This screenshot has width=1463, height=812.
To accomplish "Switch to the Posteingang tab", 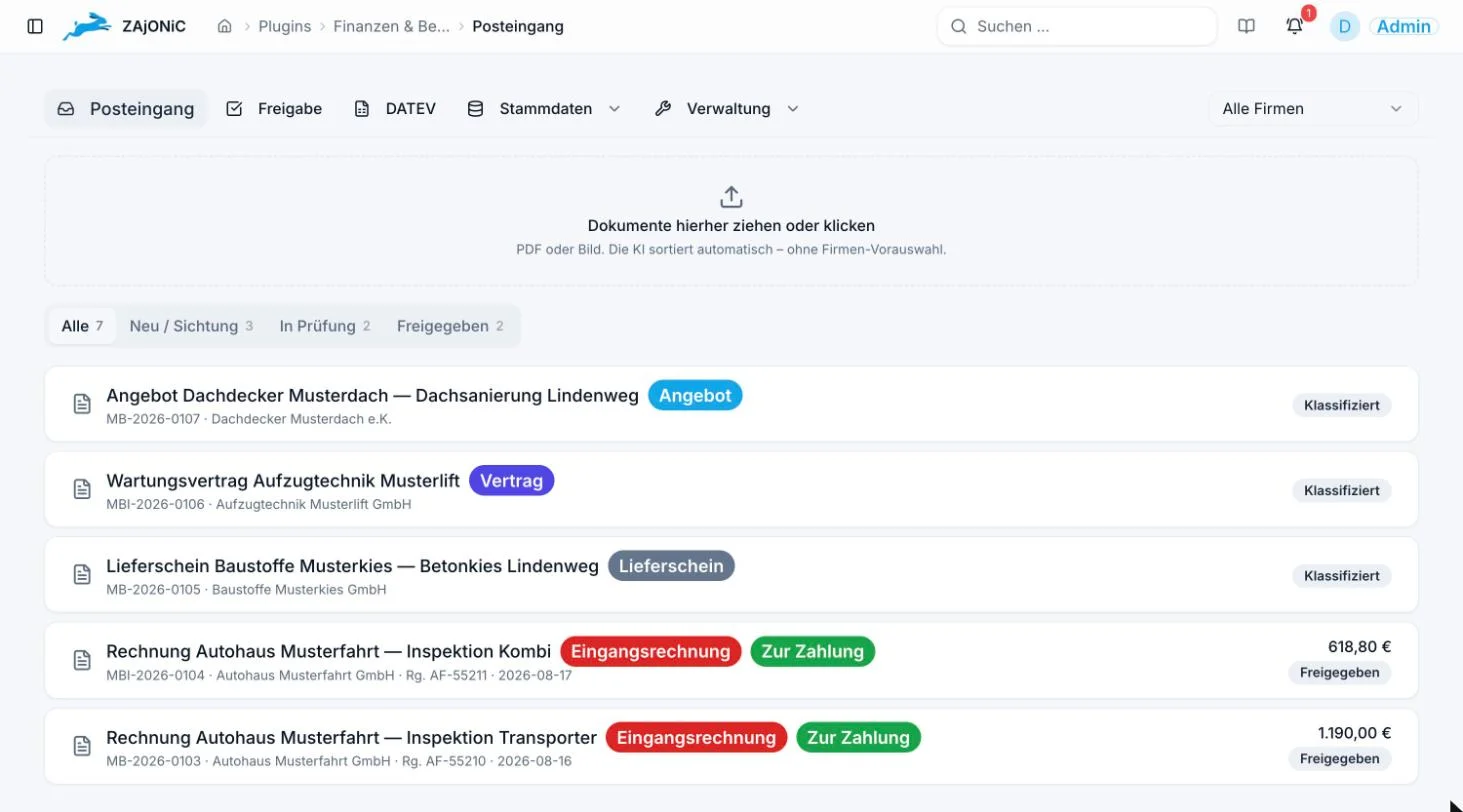I will (126, 109).
